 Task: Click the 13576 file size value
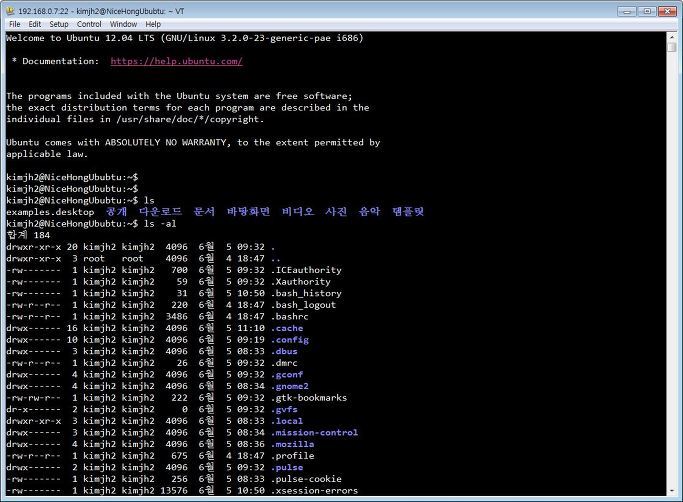pos(174,491)
